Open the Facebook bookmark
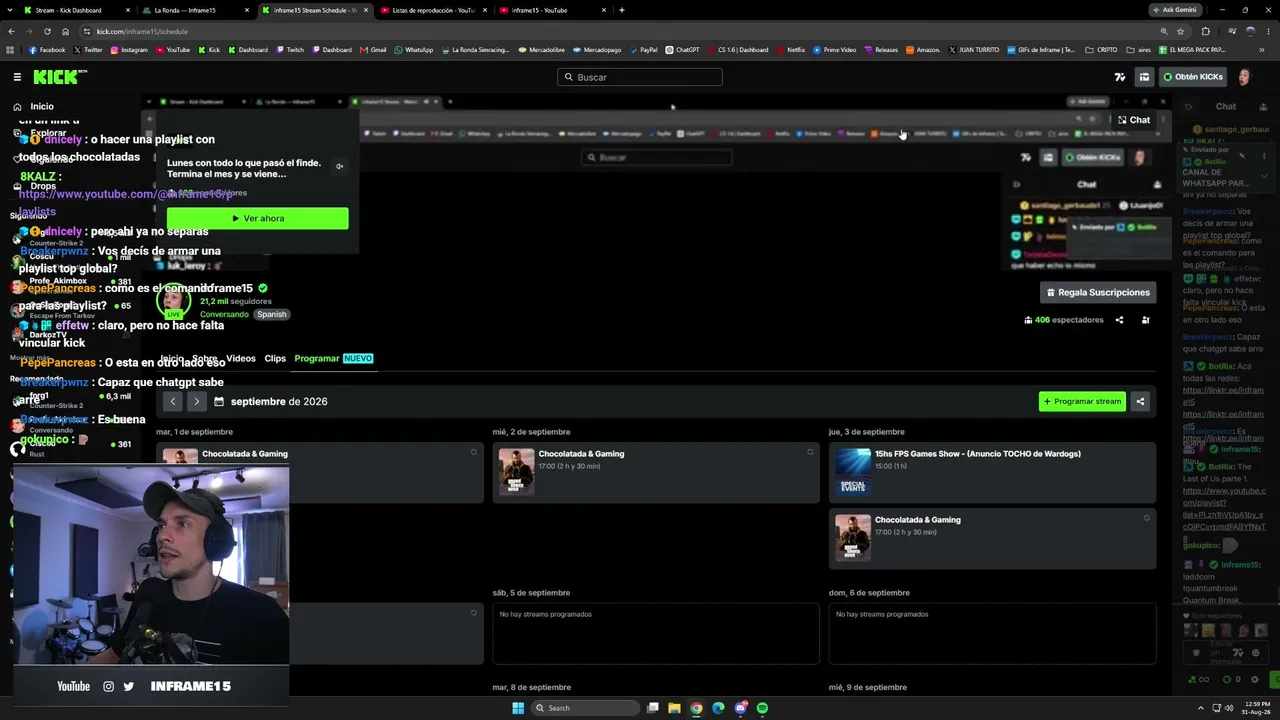 [x=47, y=50]
